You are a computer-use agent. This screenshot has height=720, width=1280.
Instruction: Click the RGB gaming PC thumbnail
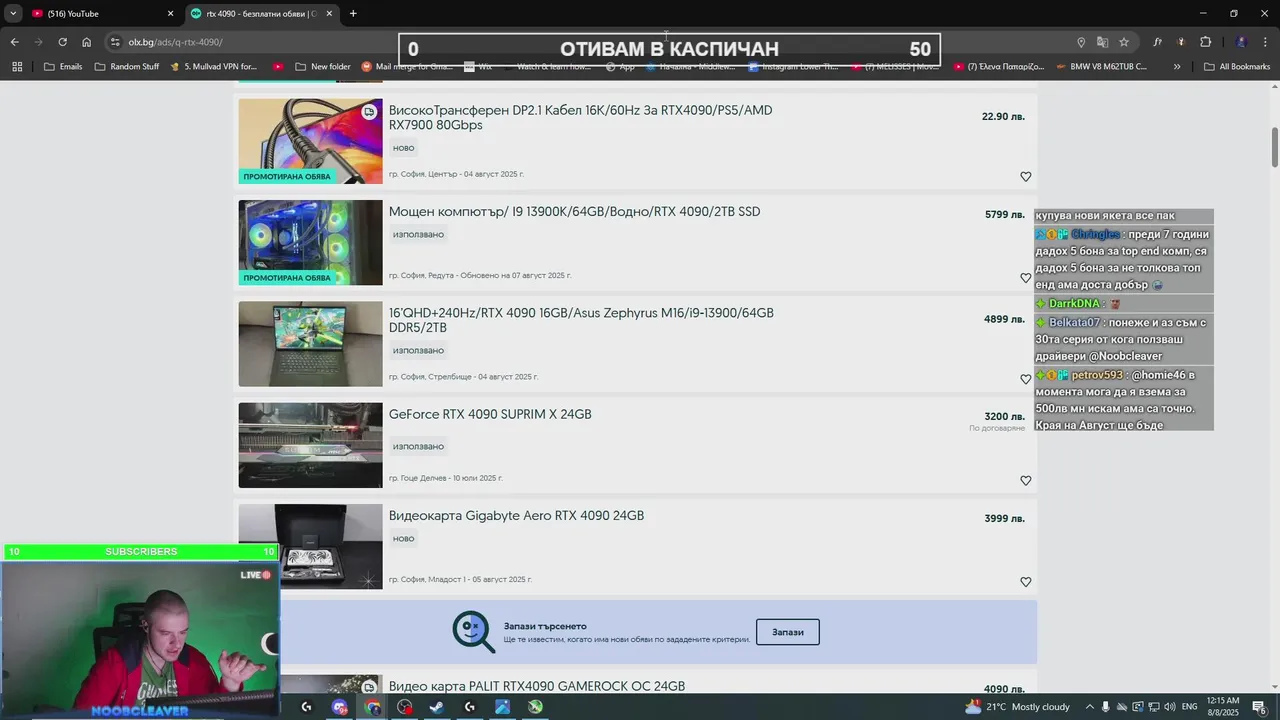[x=310, y=242]
